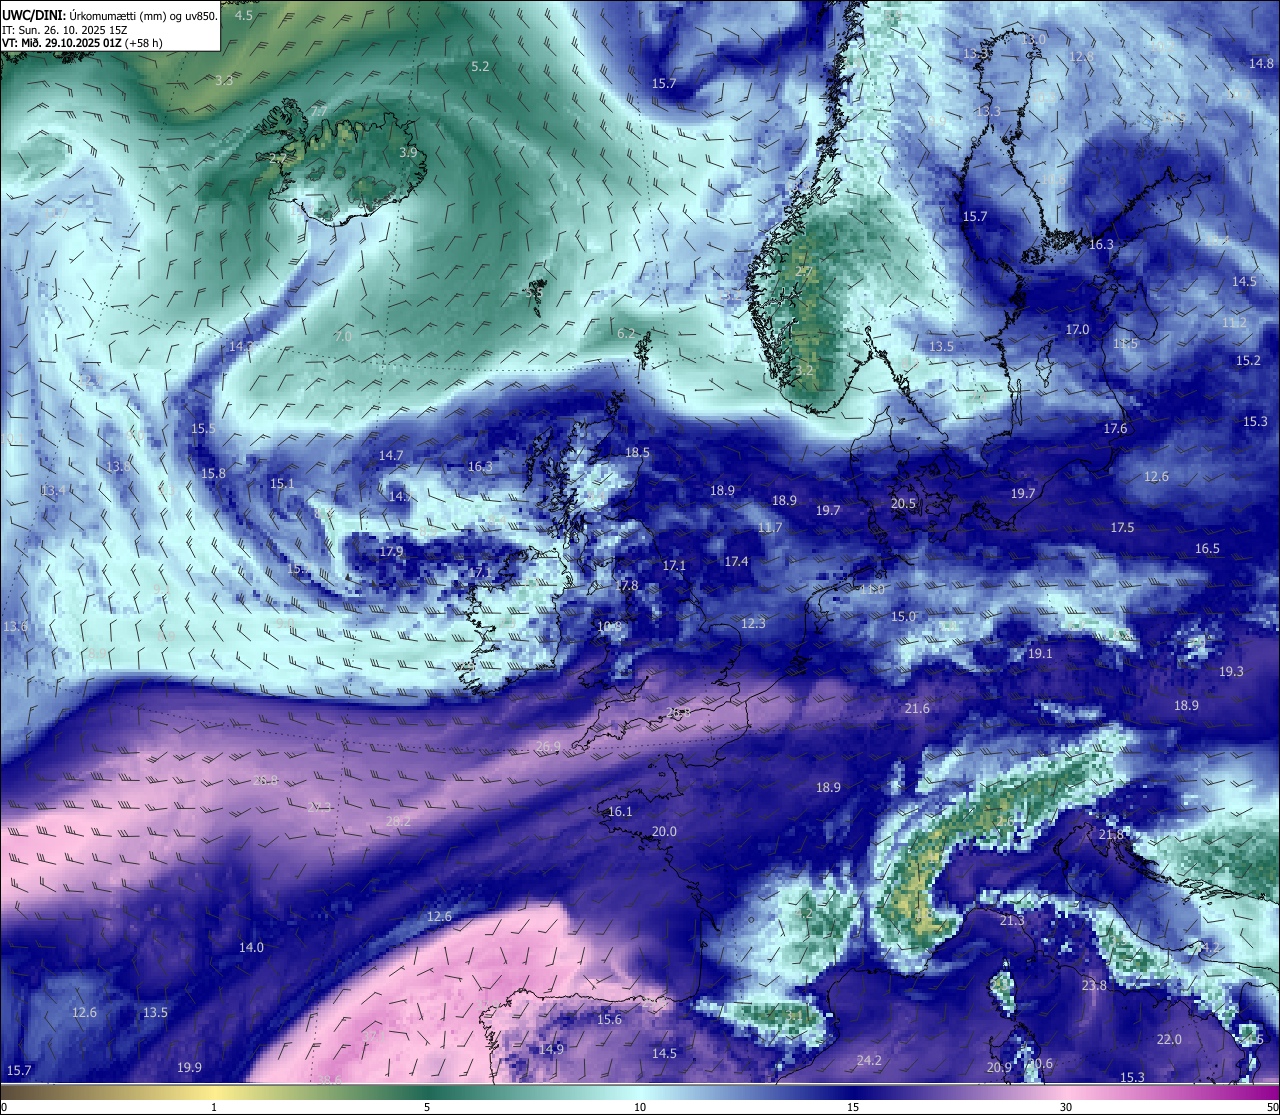
Task: Click the '17.1' map value
Action: (x=674, y=565)
